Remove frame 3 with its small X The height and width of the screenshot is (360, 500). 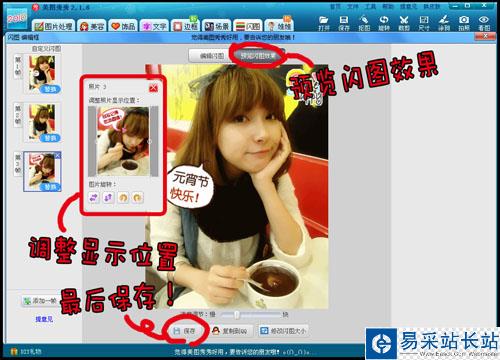(58, 155)
